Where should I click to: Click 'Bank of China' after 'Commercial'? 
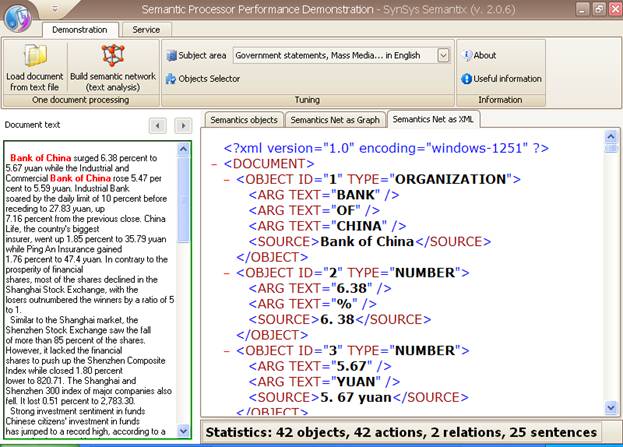pyautogui.click(x=80, y=178)
